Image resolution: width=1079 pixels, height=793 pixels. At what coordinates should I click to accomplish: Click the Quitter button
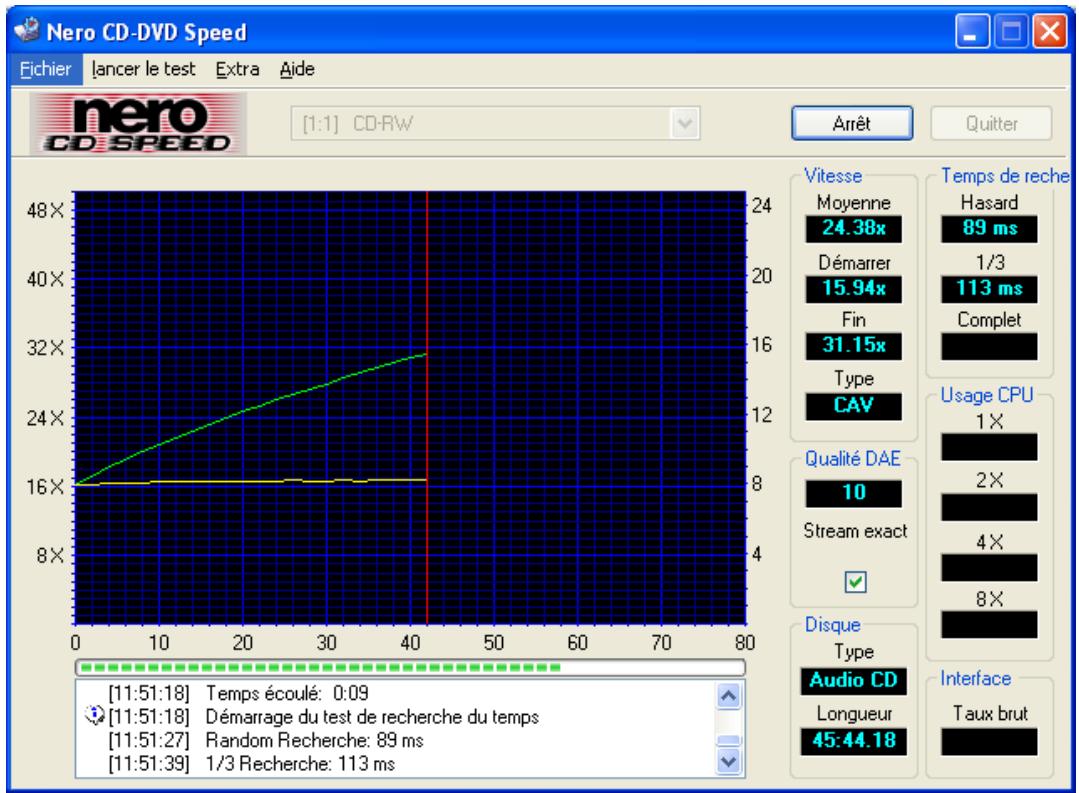coord(991,123)
